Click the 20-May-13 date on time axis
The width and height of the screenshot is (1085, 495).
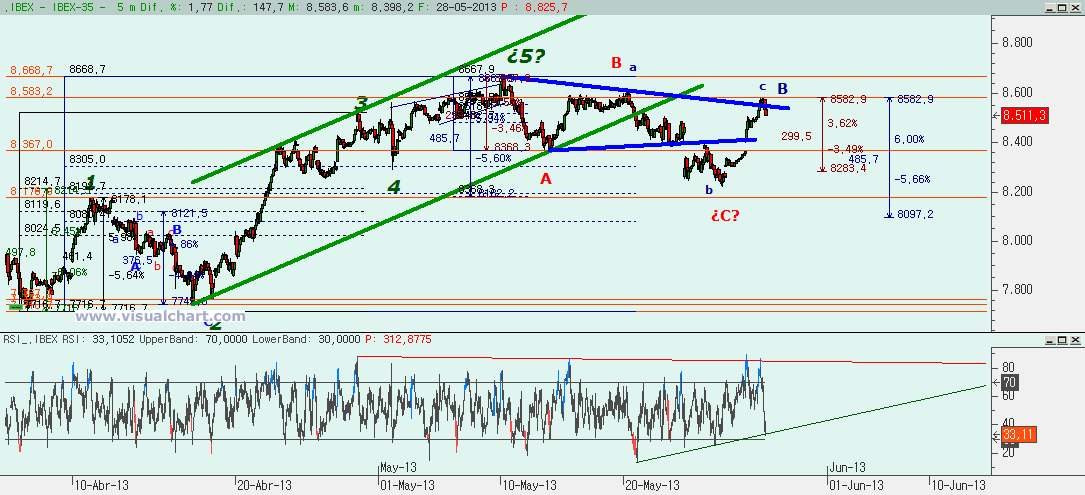(653, 485)
